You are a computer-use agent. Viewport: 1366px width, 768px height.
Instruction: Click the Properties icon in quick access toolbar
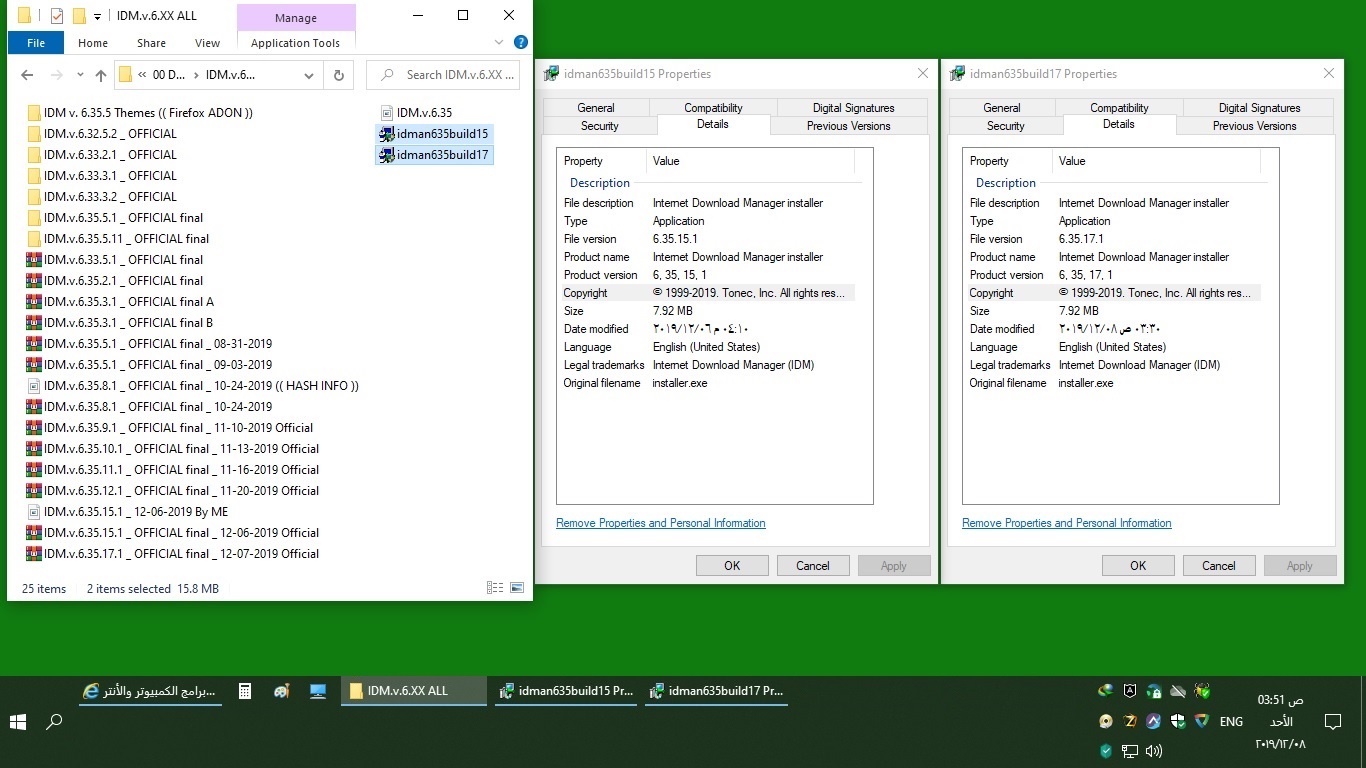[57, 16]
